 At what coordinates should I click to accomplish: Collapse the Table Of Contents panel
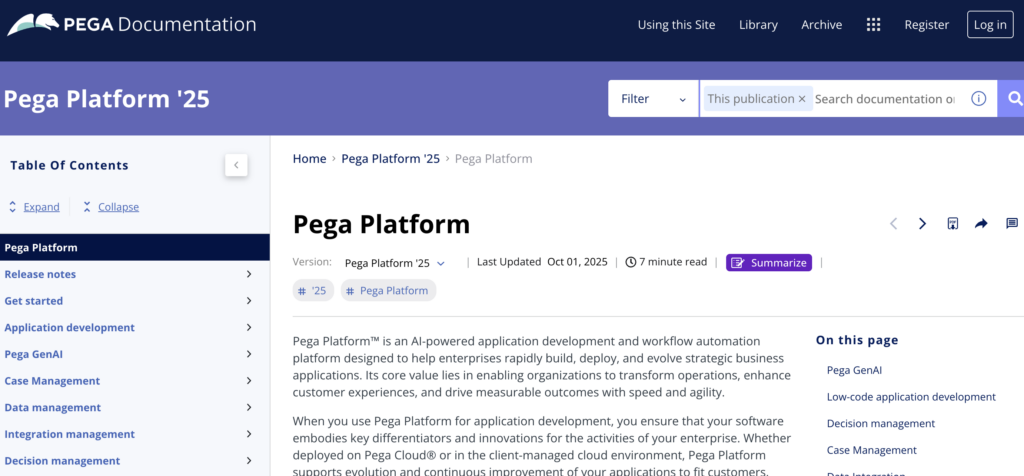coord(236,165)
